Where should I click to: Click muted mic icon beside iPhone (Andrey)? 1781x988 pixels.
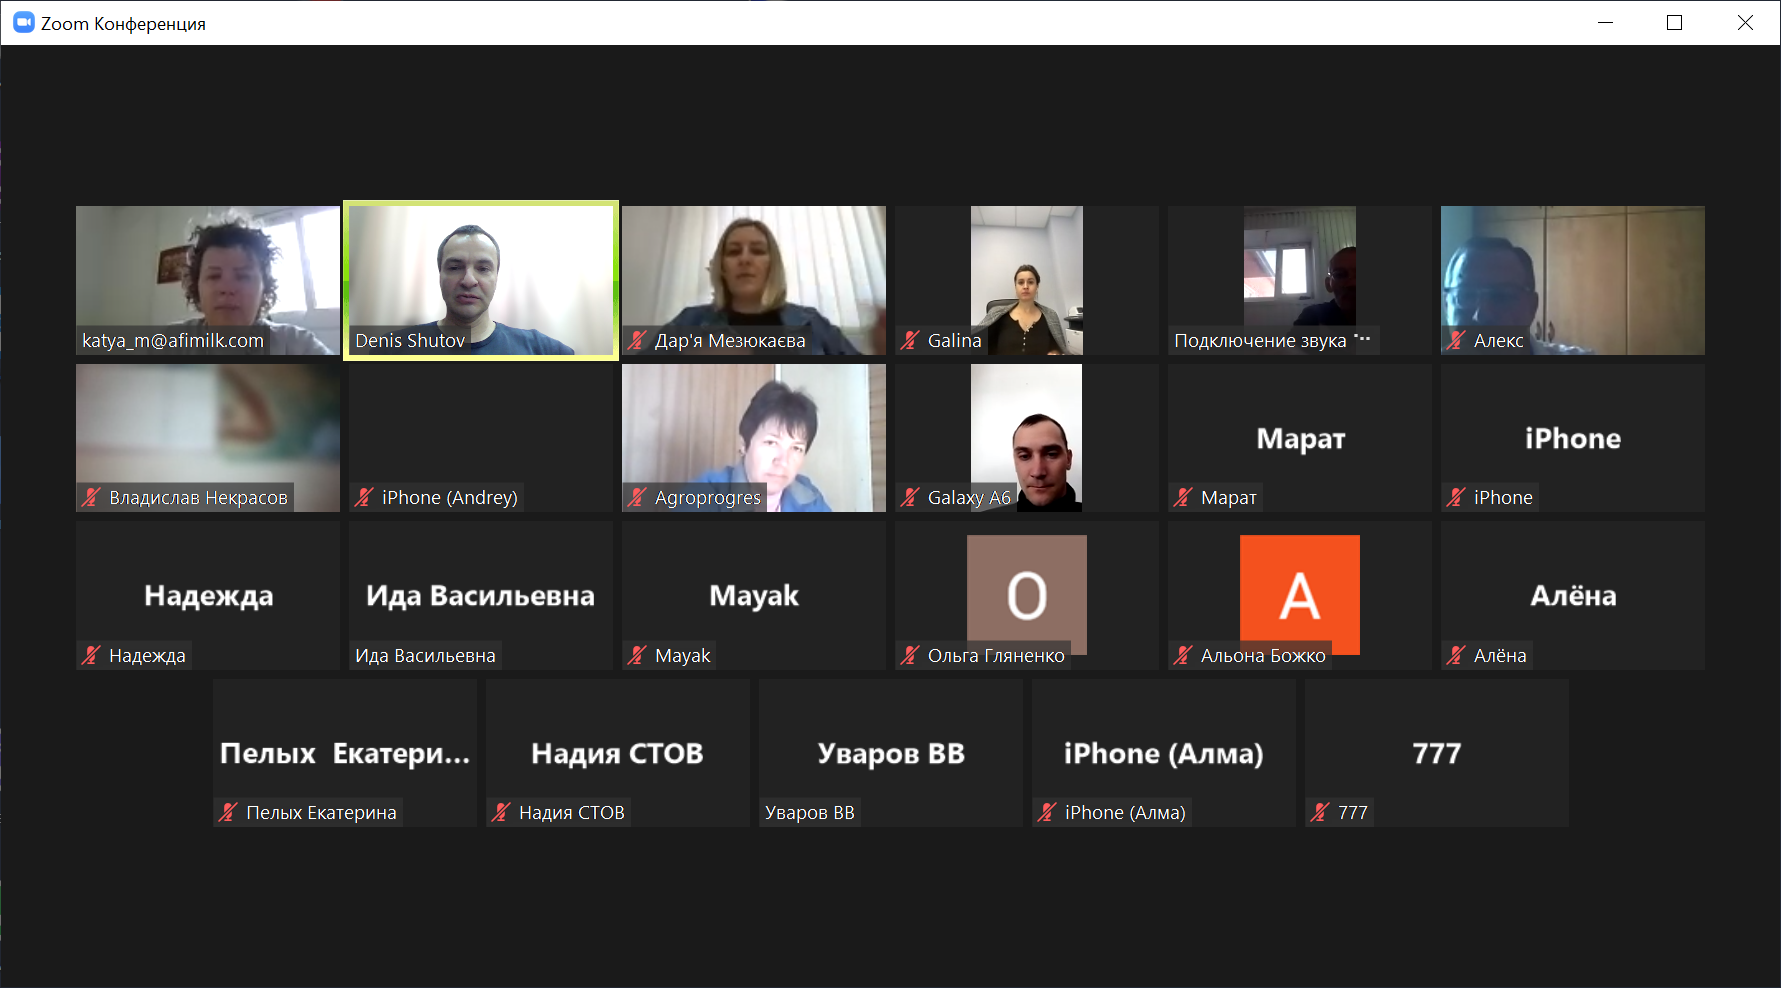click(x=363, y=497)
